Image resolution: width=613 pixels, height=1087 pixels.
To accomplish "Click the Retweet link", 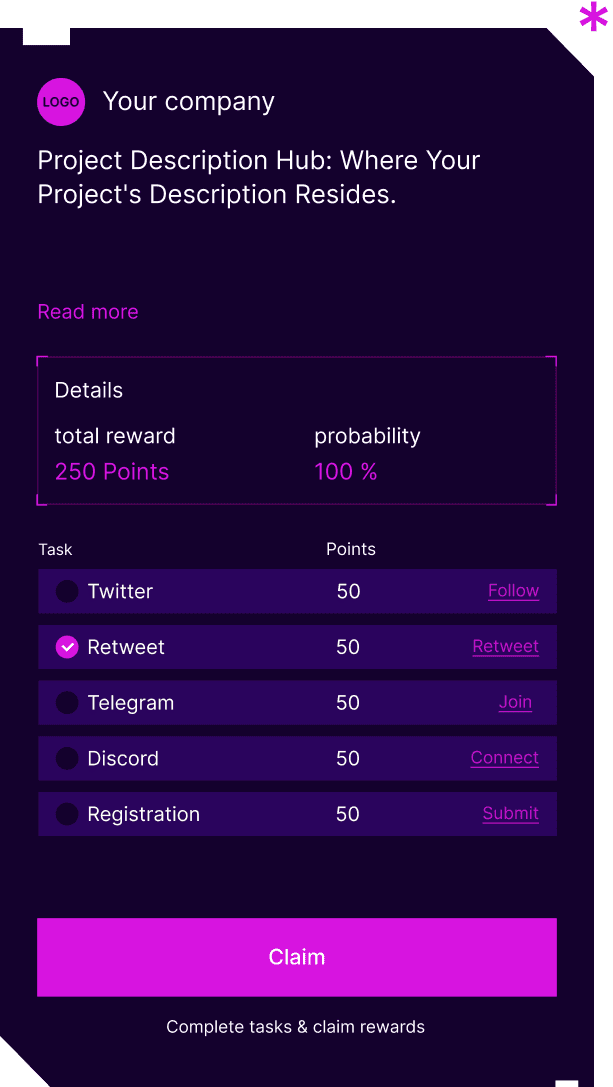I will (x=505, y=647).
